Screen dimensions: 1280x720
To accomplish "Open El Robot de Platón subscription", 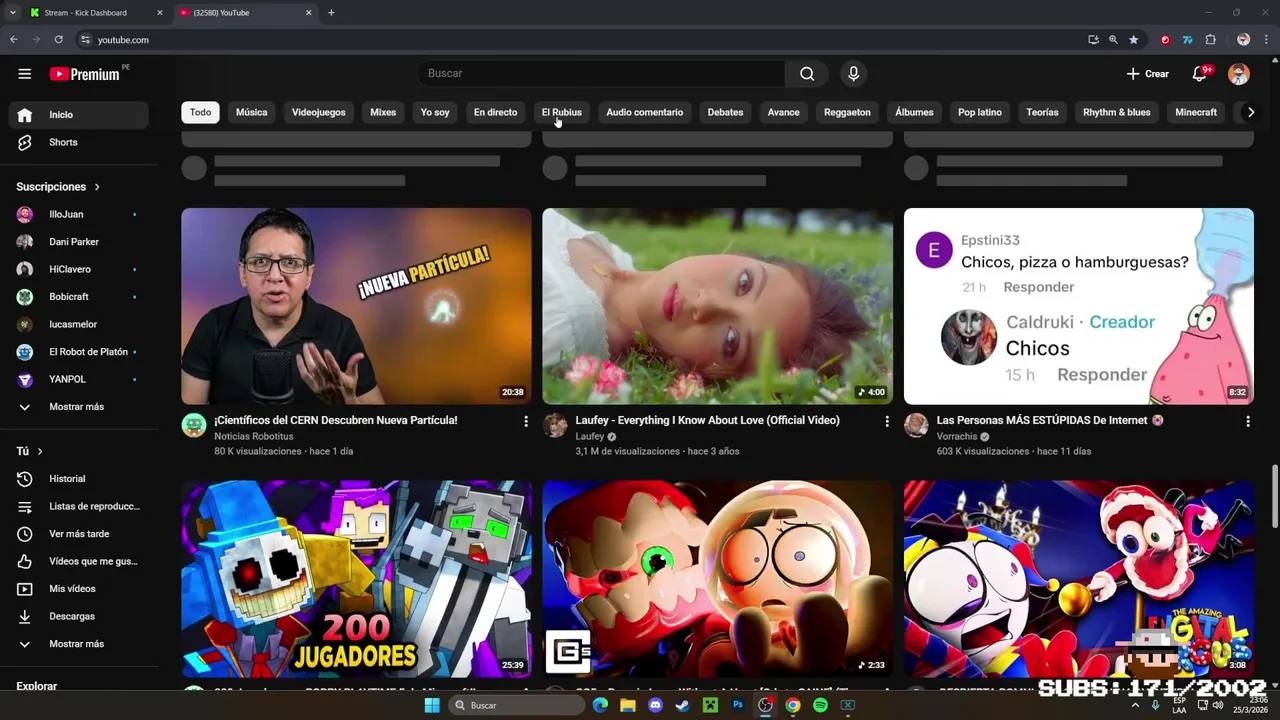I will pyautogui.click(x=79, y=352).
